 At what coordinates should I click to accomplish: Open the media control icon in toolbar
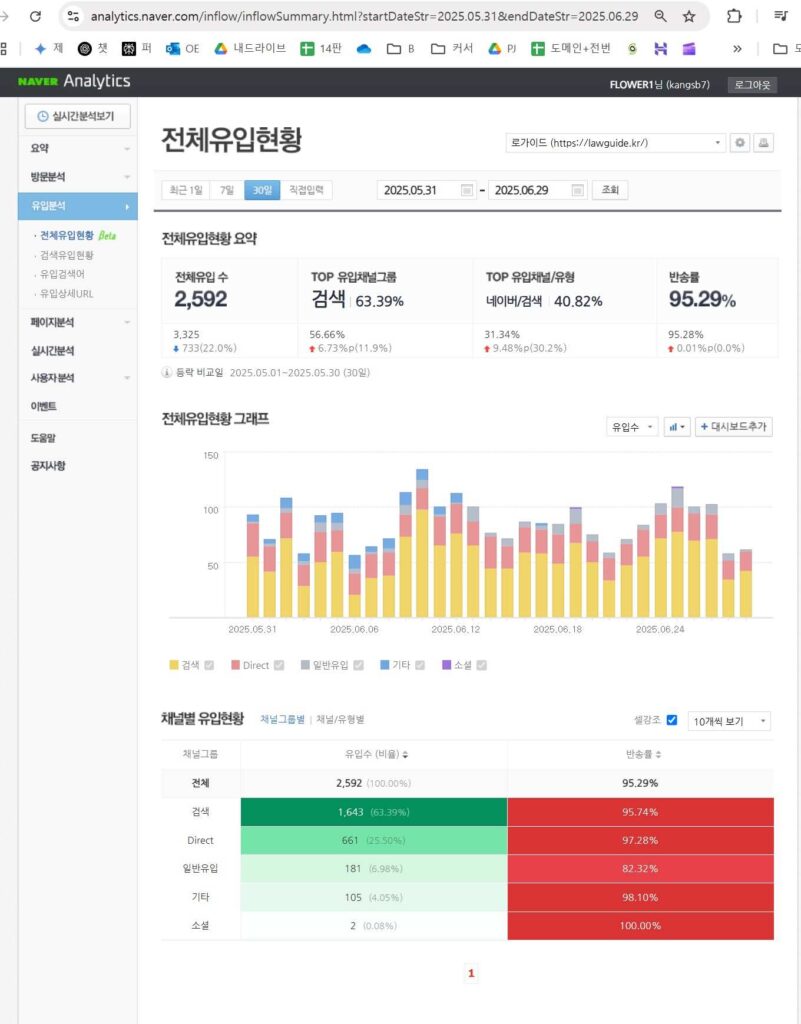[781, 16]
